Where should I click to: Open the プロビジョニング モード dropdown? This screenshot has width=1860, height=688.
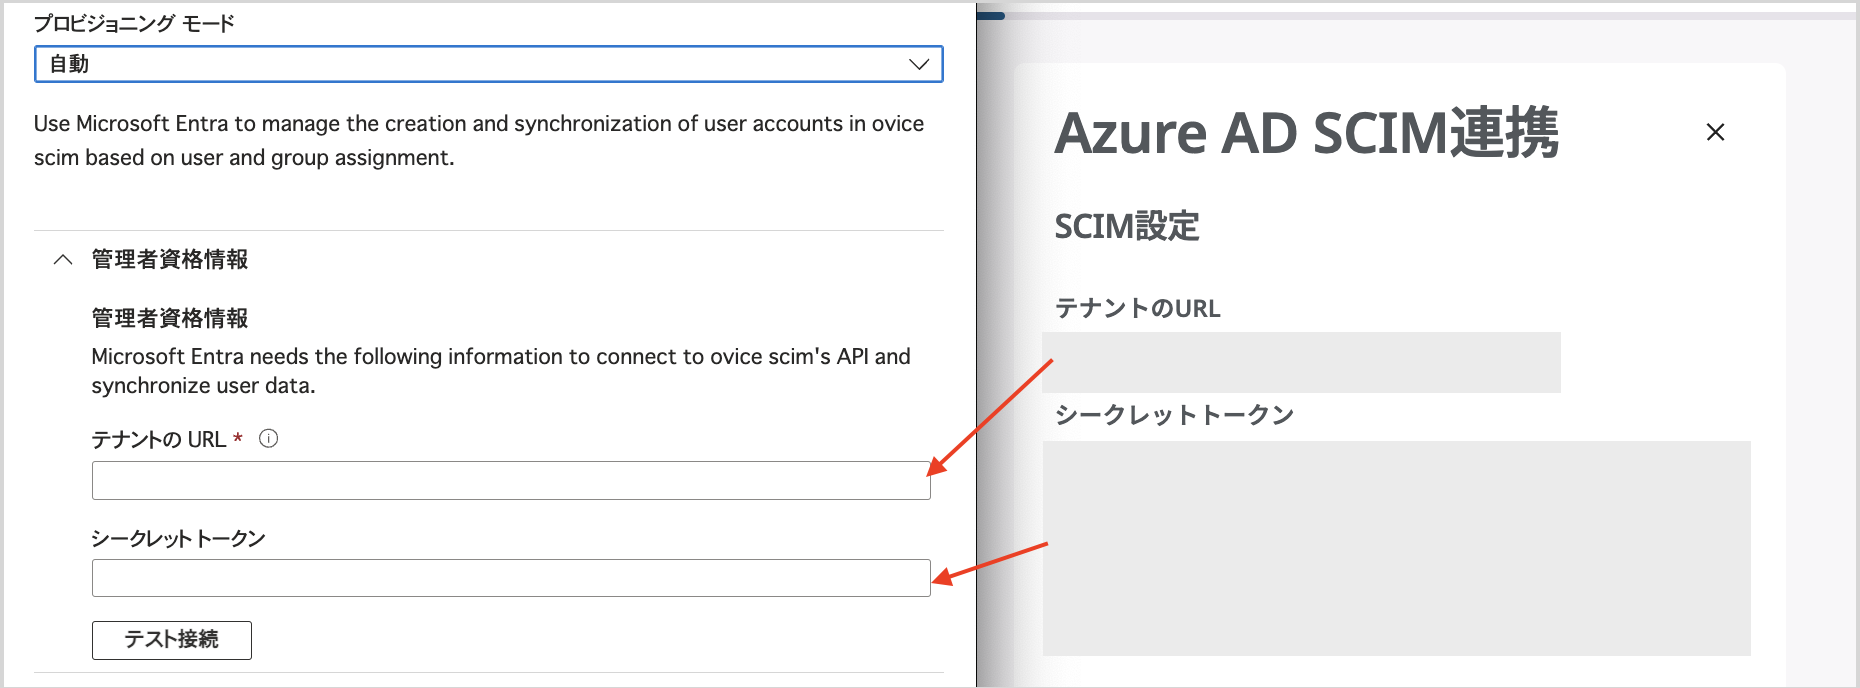[488, 64]
